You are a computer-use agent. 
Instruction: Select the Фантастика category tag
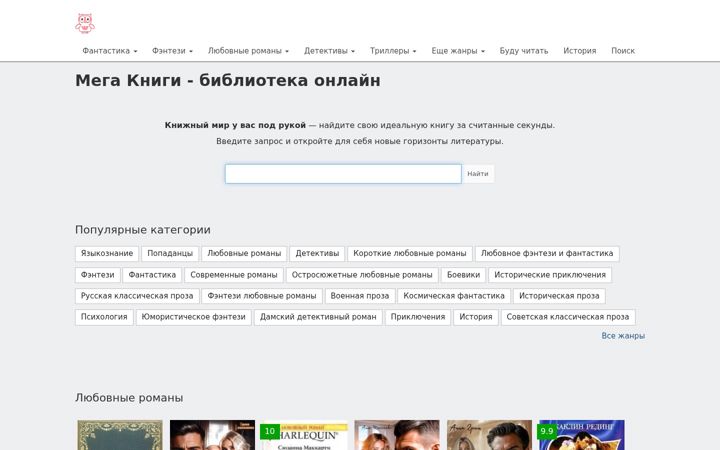tap(152, 275)
